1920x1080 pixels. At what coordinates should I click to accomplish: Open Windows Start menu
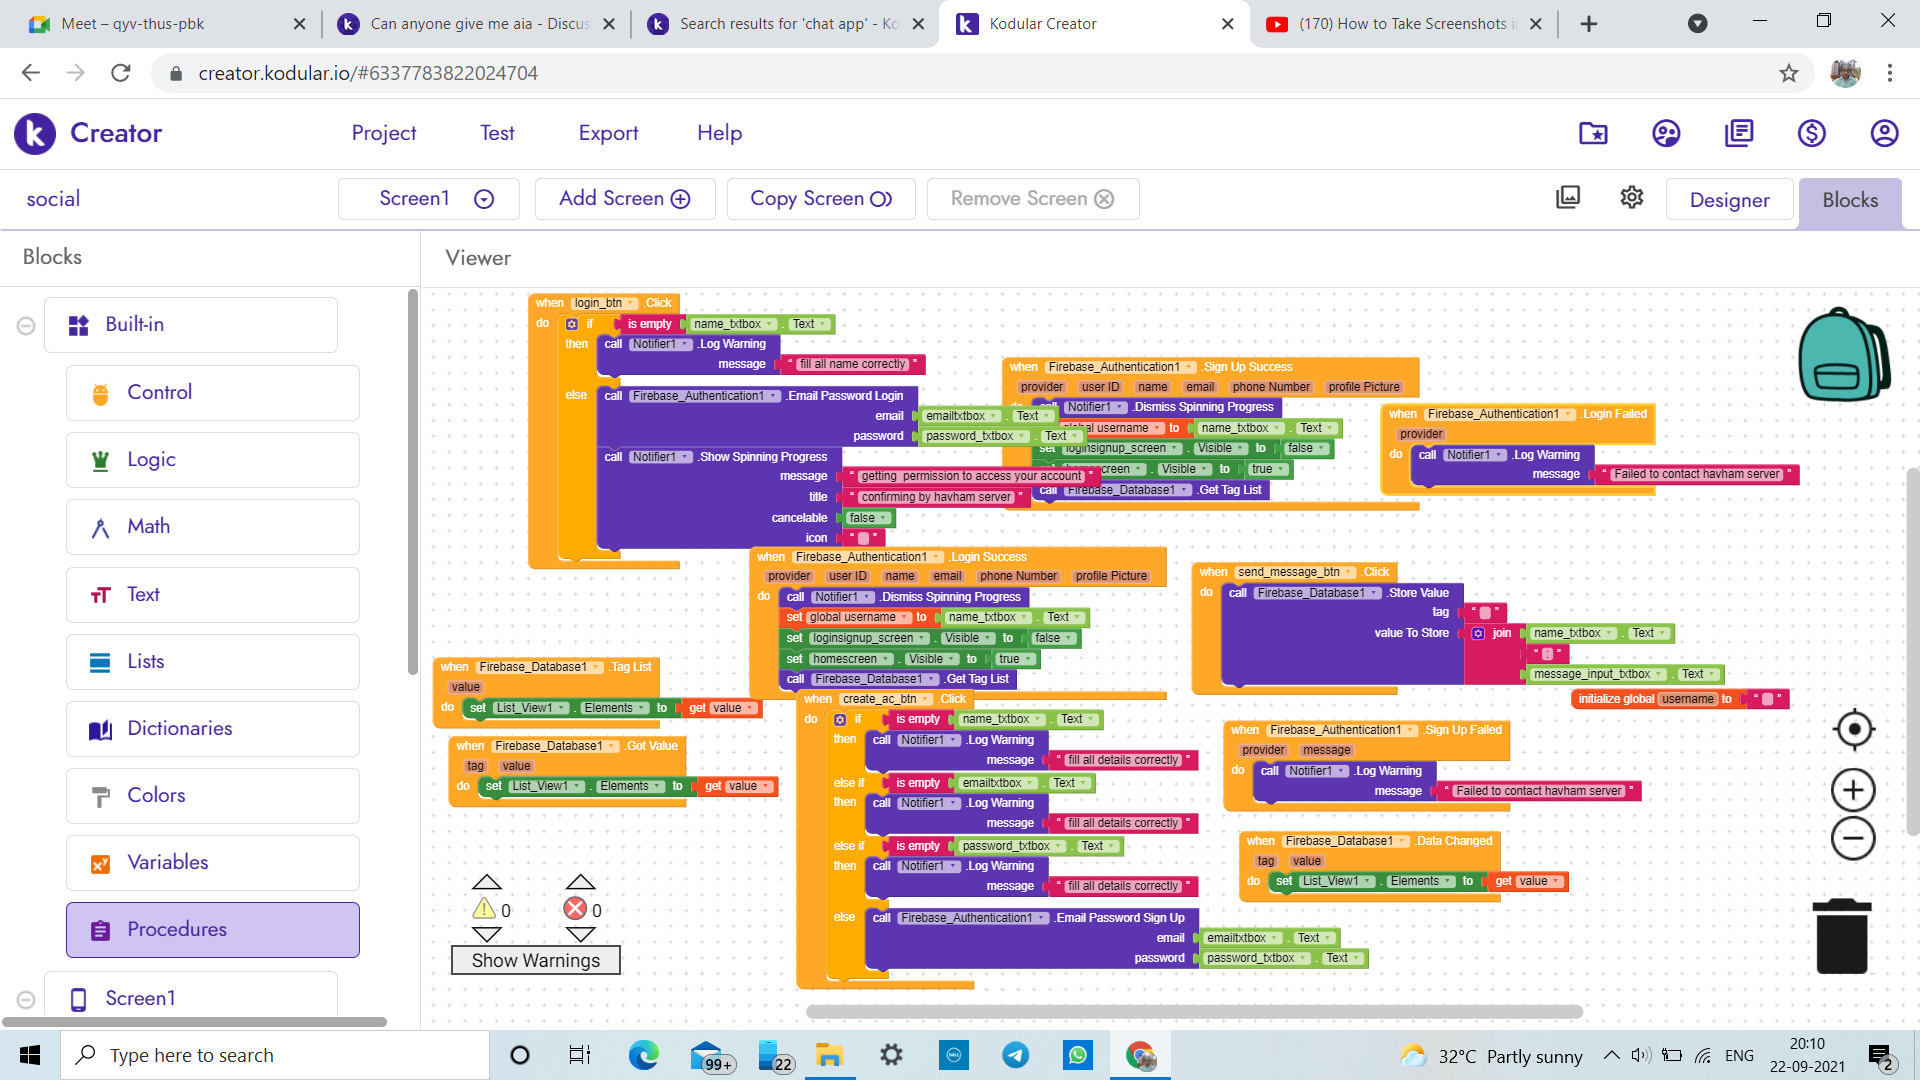tap(30, 1055)
